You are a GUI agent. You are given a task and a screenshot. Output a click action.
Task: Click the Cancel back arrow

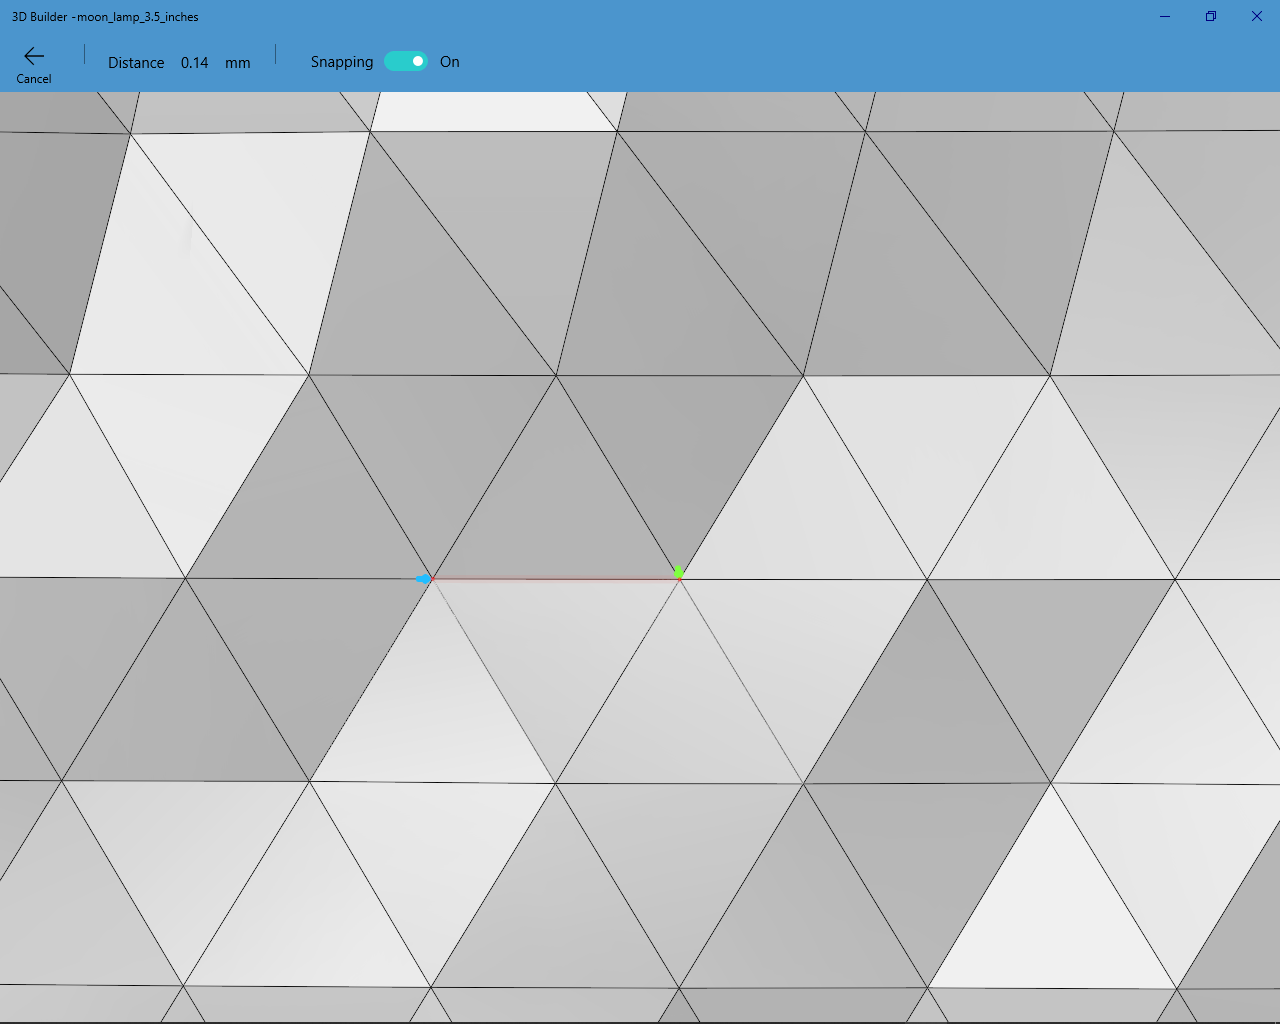click(x=34, y=56)
